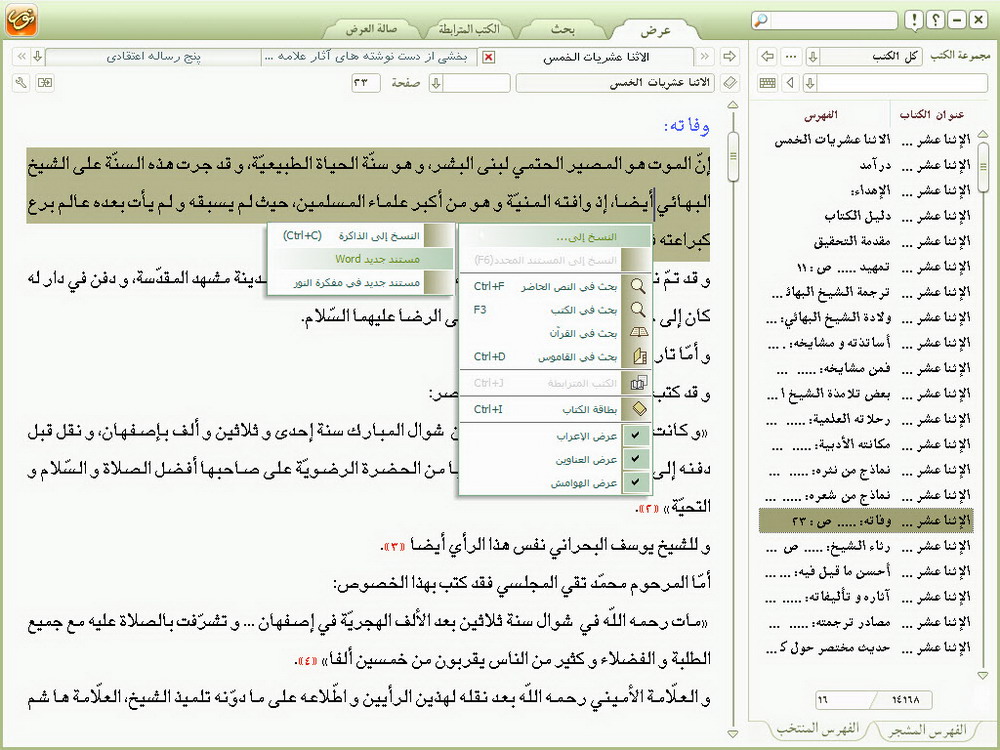Switch to the 'الفهرس المشجر' tab
Viewport: 1000px width, 750px height.
(x=927, y=730)
